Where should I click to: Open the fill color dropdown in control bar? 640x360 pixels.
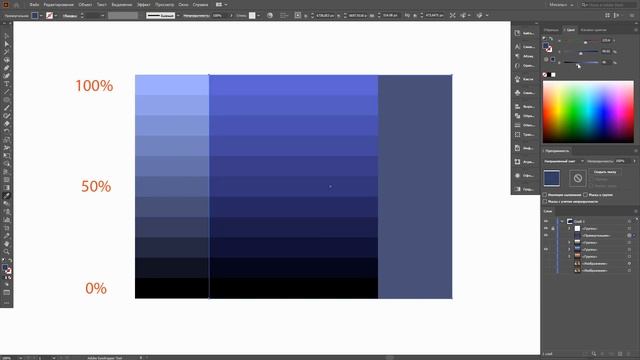pos(41,16)
